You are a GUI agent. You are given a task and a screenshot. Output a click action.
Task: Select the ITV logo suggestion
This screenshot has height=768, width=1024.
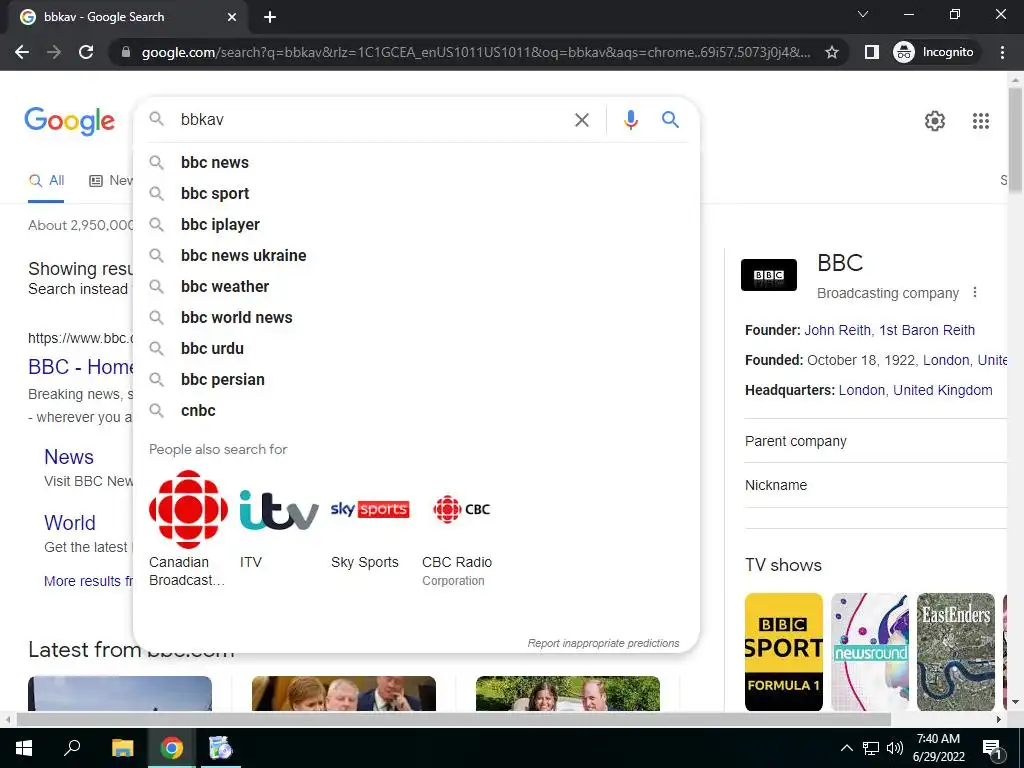[x=279, y=509]
